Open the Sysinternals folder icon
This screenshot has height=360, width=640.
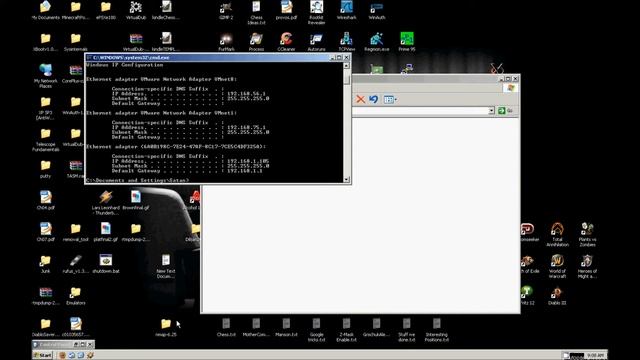tap(76, 42)
